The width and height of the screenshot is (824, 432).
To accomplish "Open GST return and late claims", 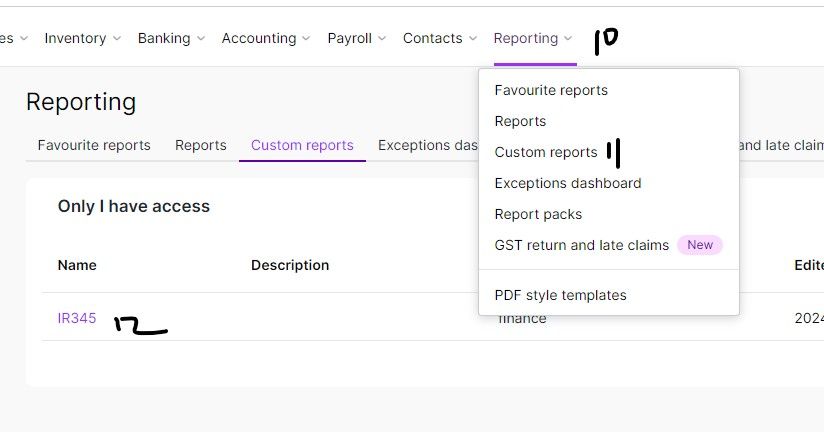I will [581, 245].
